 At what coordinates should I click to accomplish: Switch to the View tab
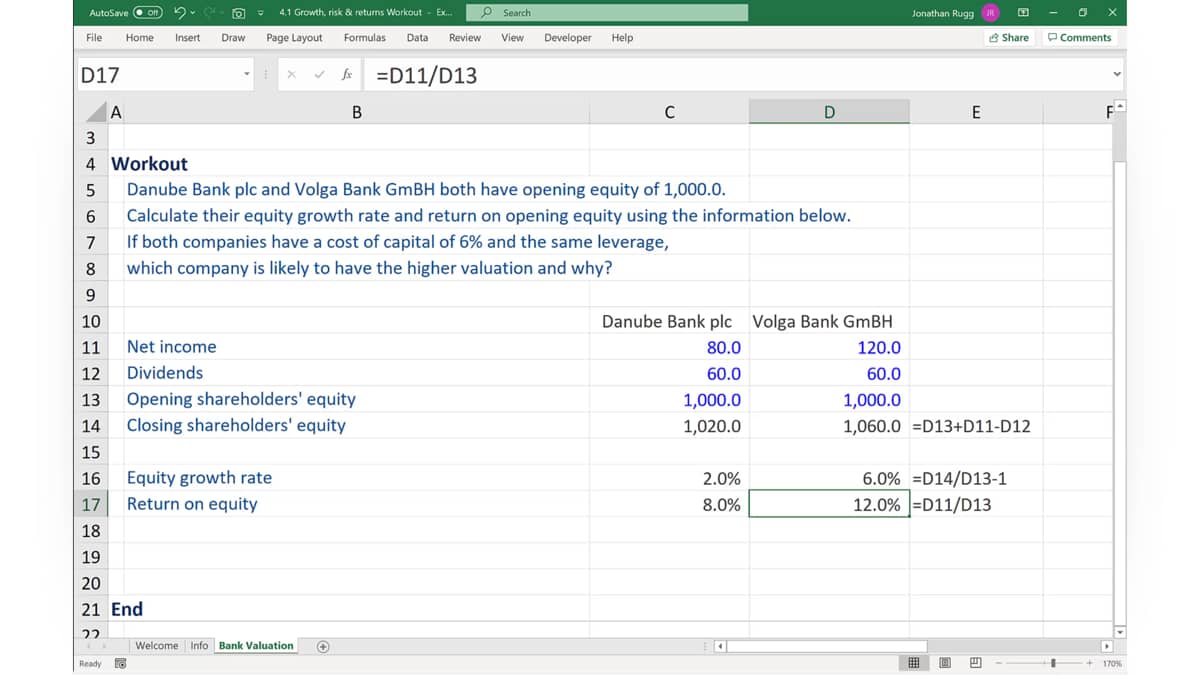tap(512, 38)
